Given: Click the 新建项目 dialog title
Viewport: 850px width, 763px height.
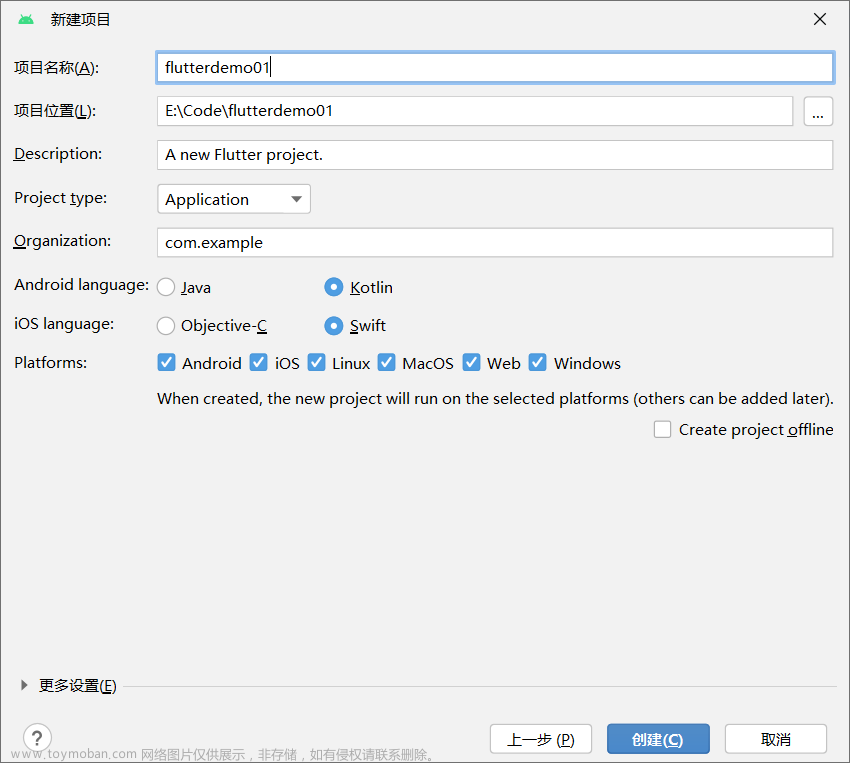Looking at the screenshot, I should click(80, 20).
